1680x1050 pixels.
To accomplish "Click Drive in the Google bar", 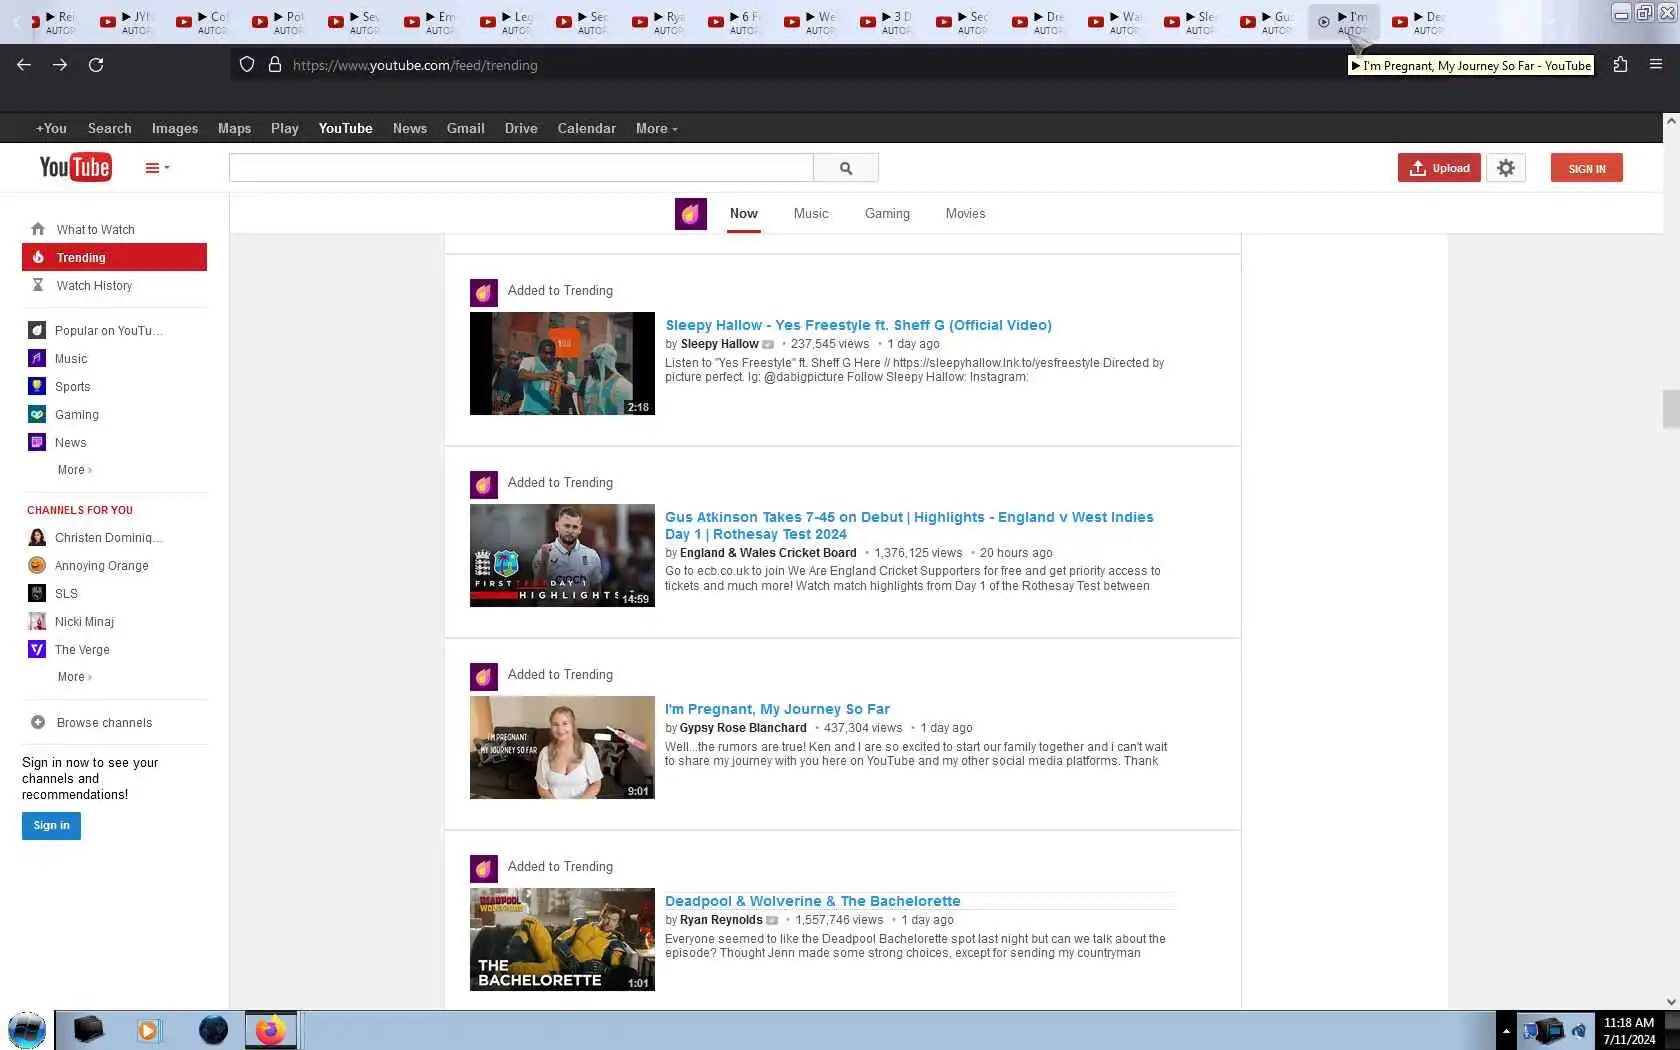I will pyautogui.click(x=521, y=129).
